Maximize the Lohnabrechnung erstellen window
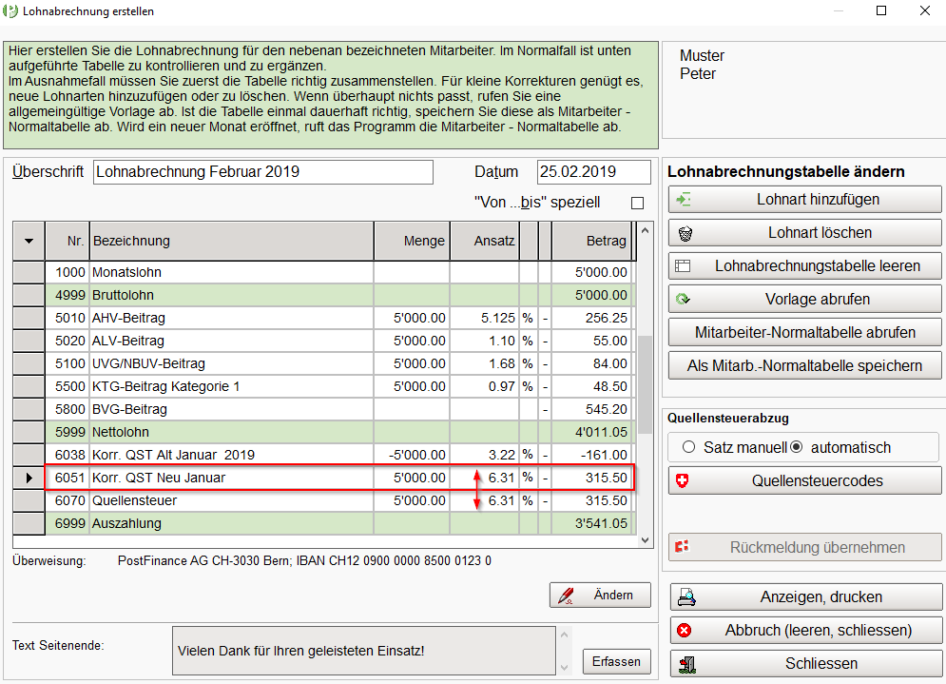Viewport: 946px width, 684px height. pyautogui.click(x=881, y=11)
